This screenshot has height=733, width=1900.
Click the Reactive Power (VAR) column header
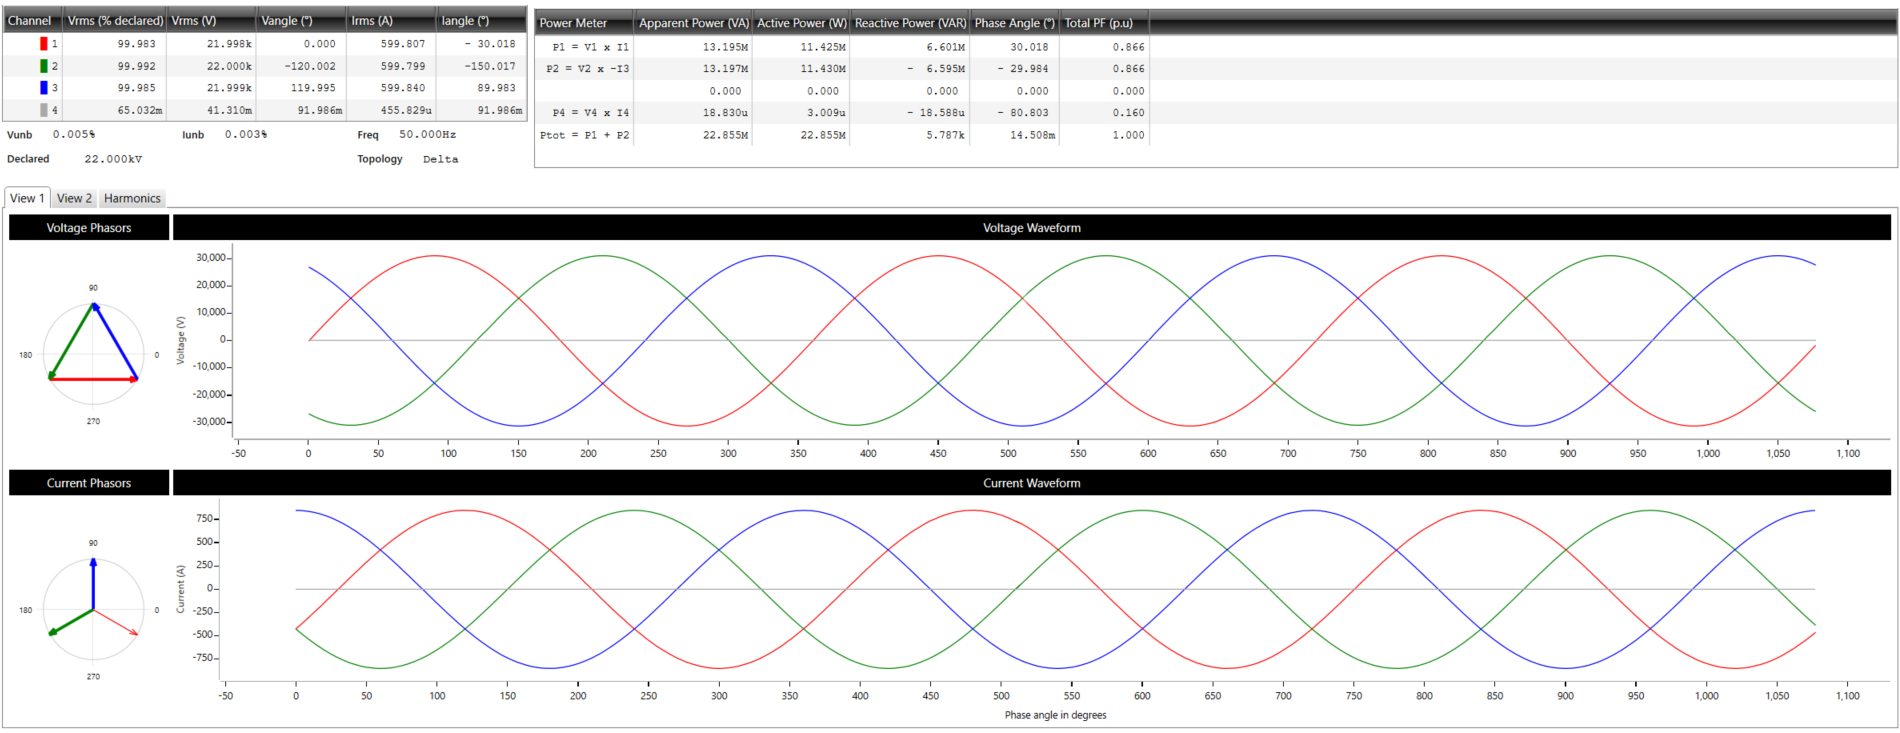pos(910,23)
